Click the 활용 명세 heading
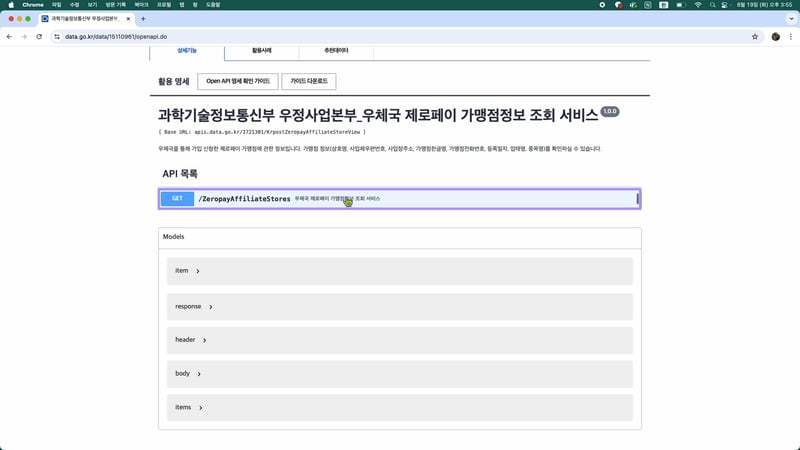 (x=173, y=81)
